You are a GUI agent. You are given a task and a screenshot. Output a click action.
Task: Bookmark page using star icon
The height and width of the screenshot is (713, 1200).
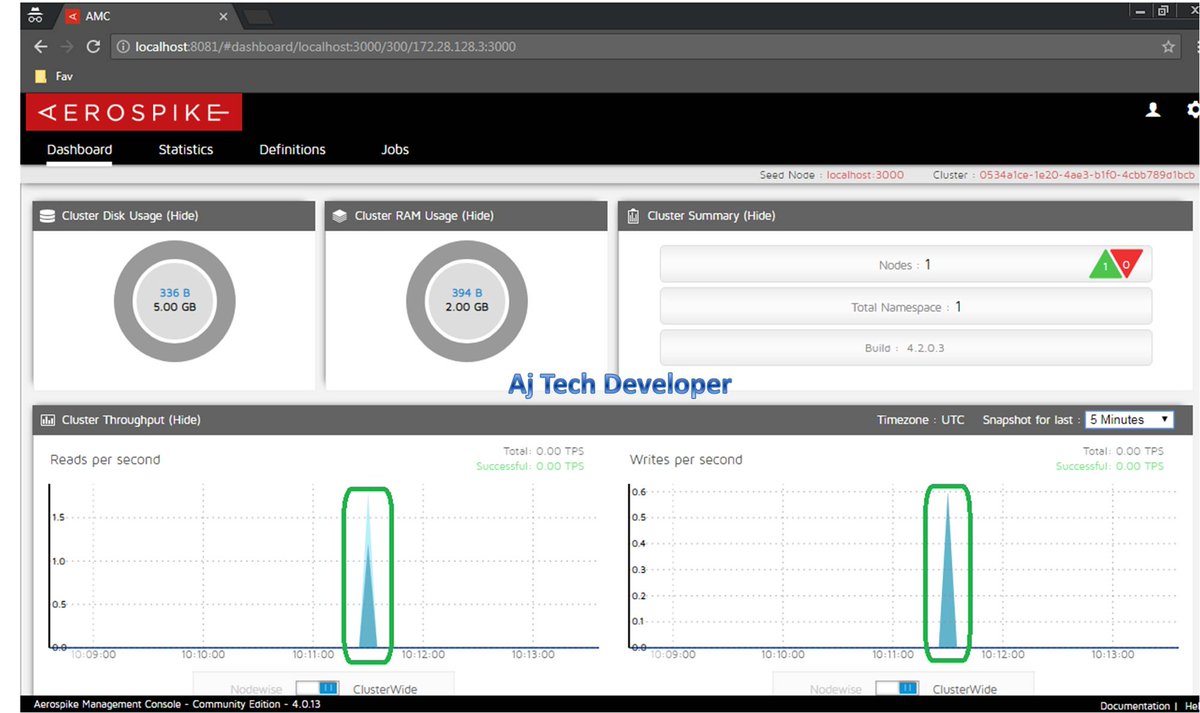tap(1168, 47)
